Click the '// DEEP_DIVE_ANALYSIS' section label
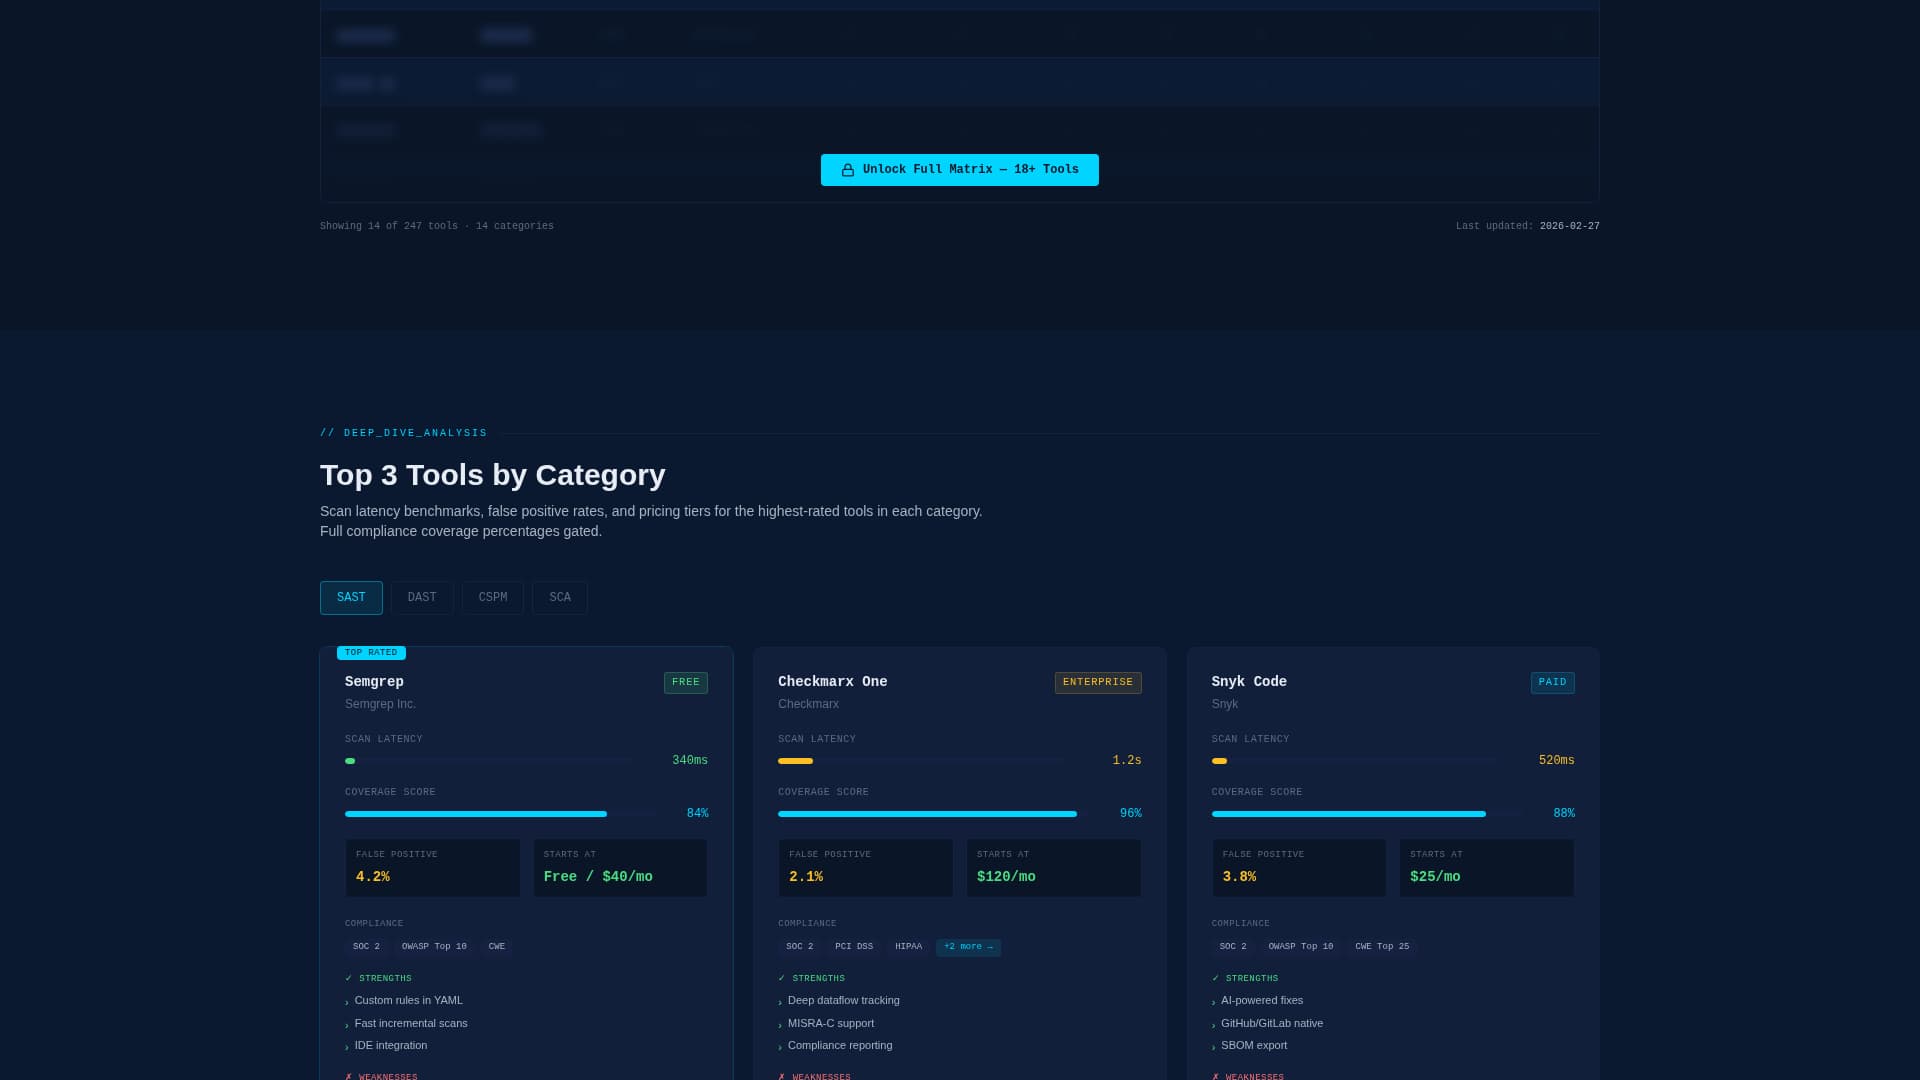The width and height of the screenshot is (1920, 1080). point(403,433)
